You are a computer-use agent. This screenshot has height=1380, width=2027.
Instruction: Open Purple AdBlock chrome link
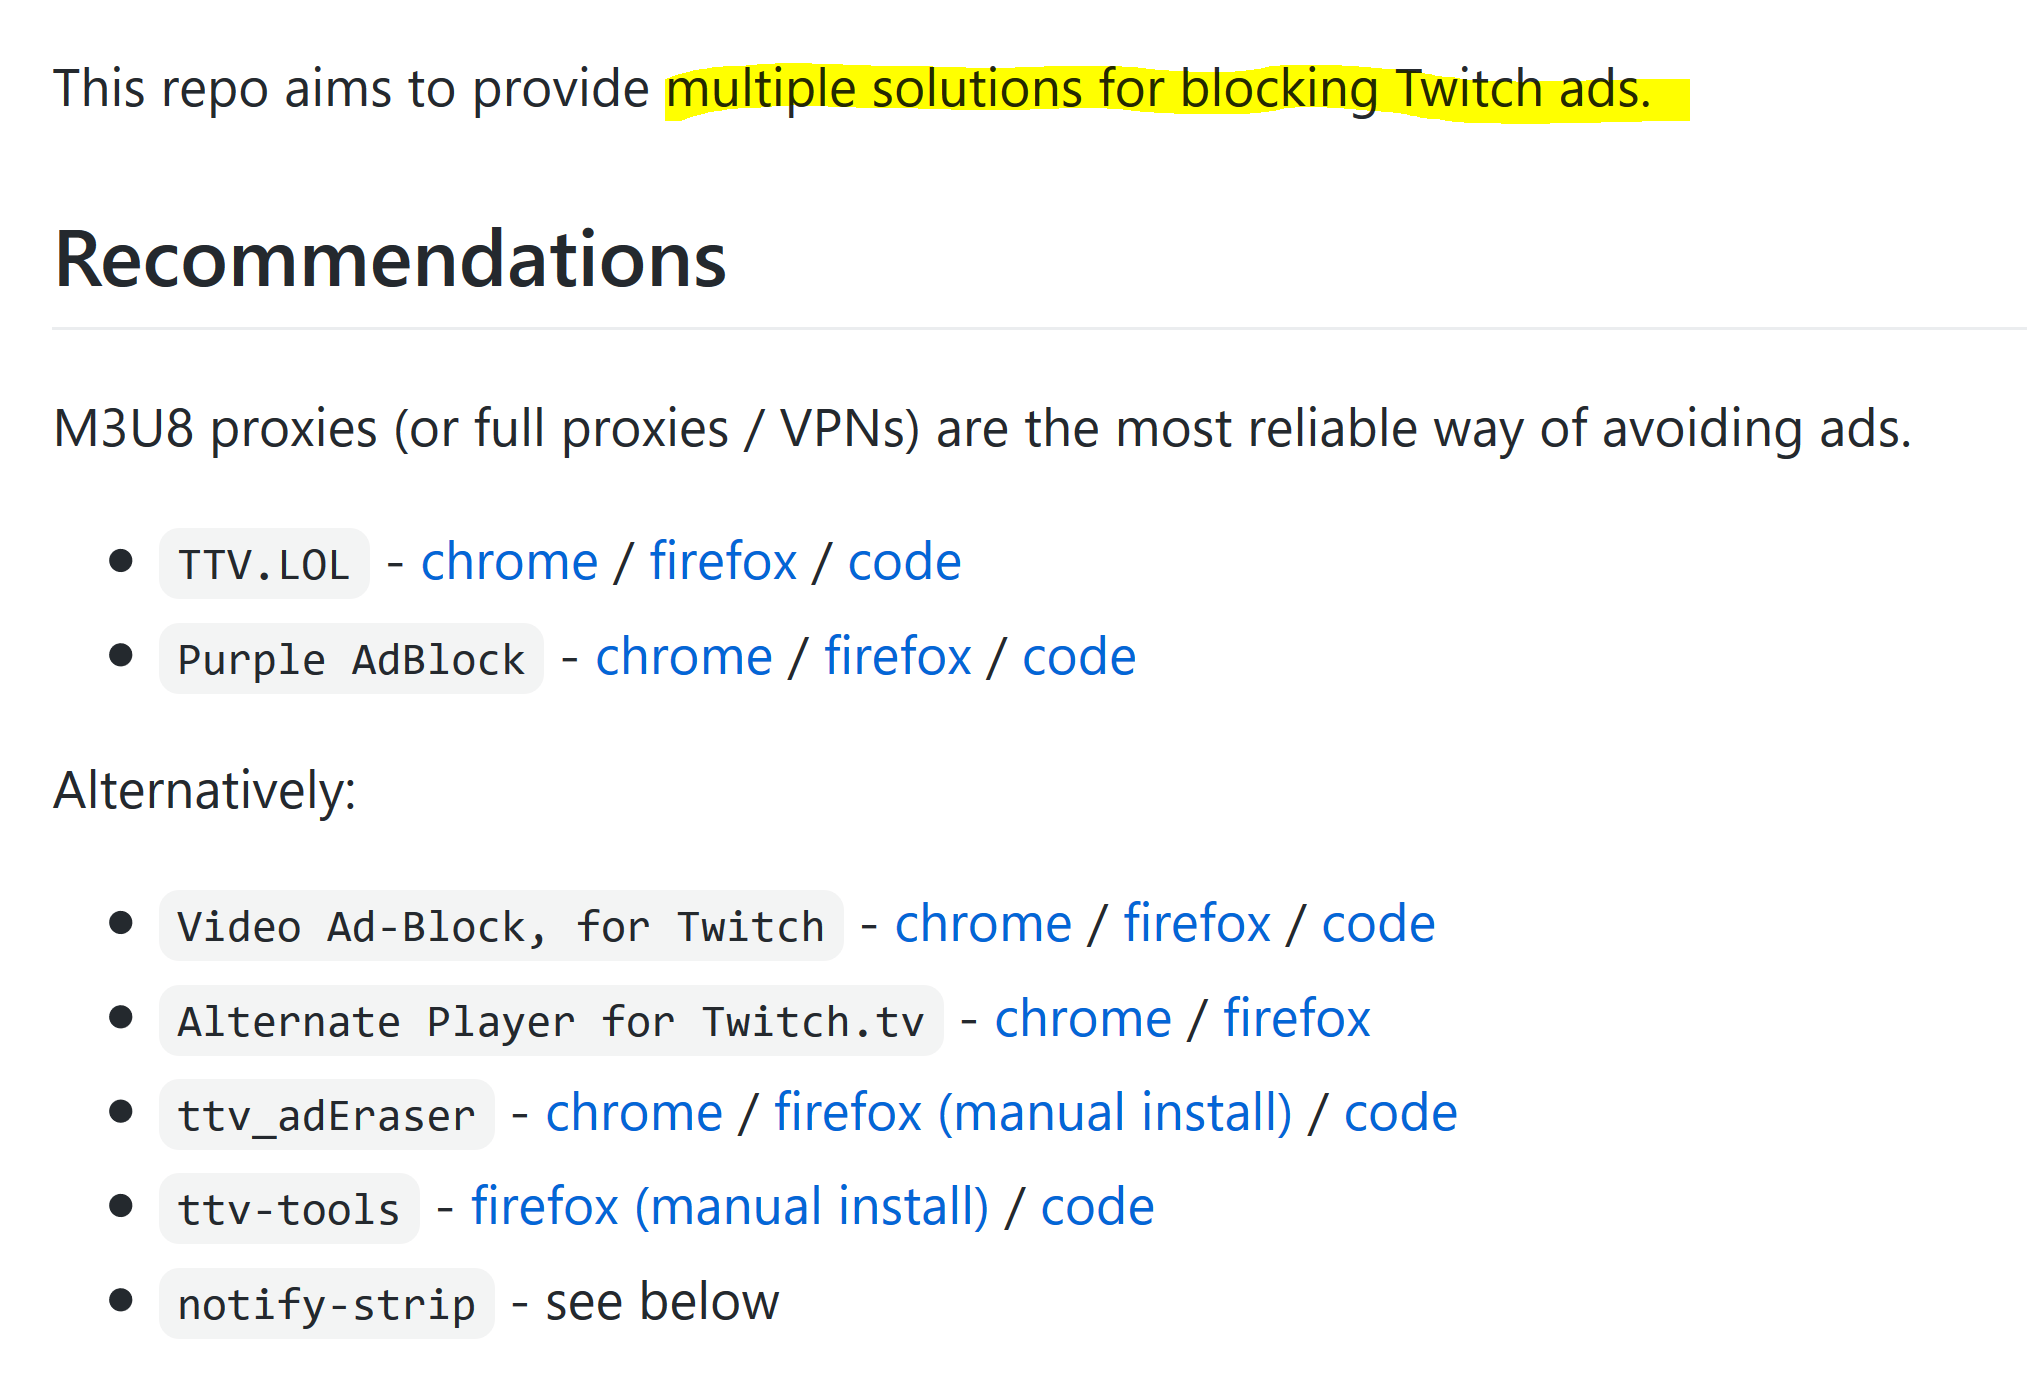click(684, 657)
